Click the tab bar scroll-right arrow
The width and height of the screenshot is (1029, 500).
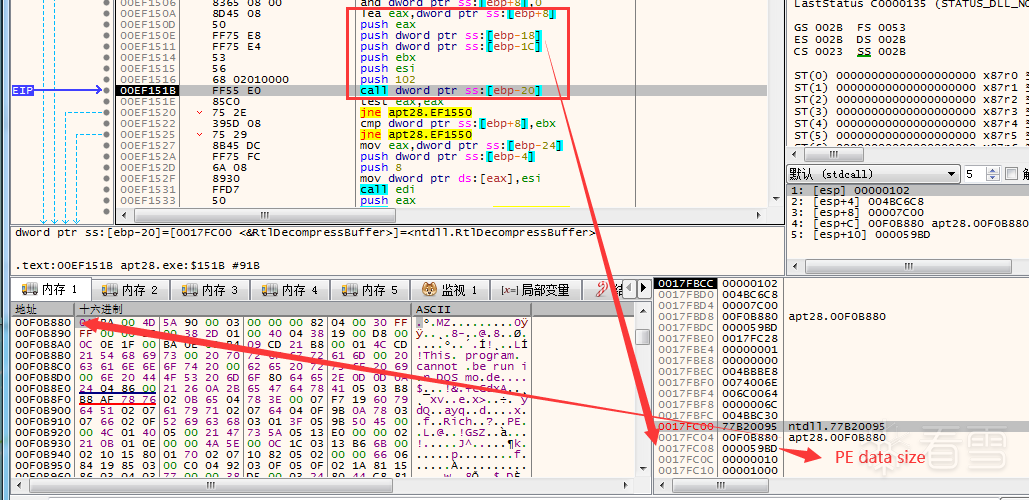pos(644,288)
